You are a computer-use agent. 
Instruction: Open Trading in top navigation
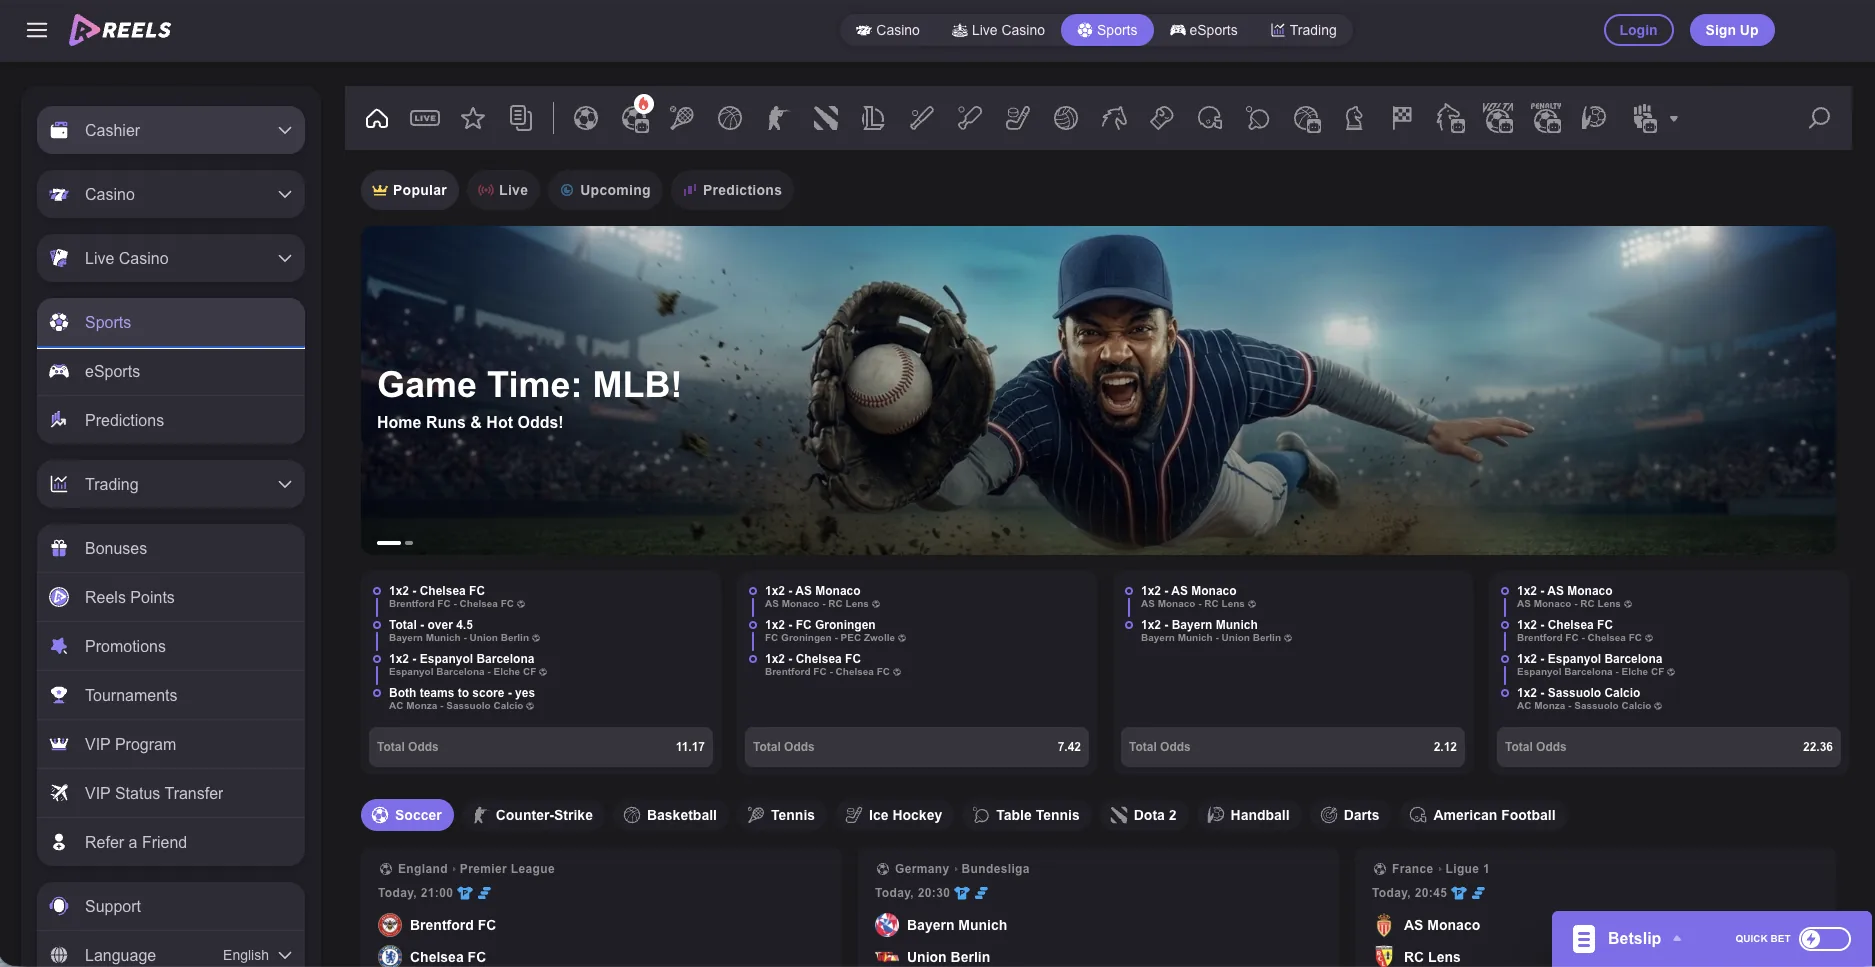pos(1303,30)
